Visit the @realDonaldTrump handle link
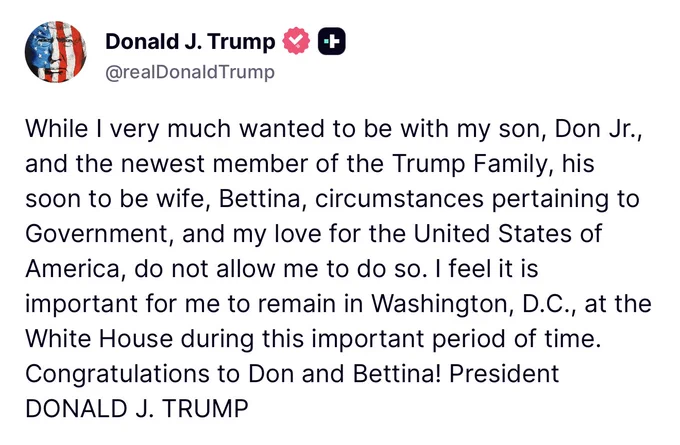 190,72
